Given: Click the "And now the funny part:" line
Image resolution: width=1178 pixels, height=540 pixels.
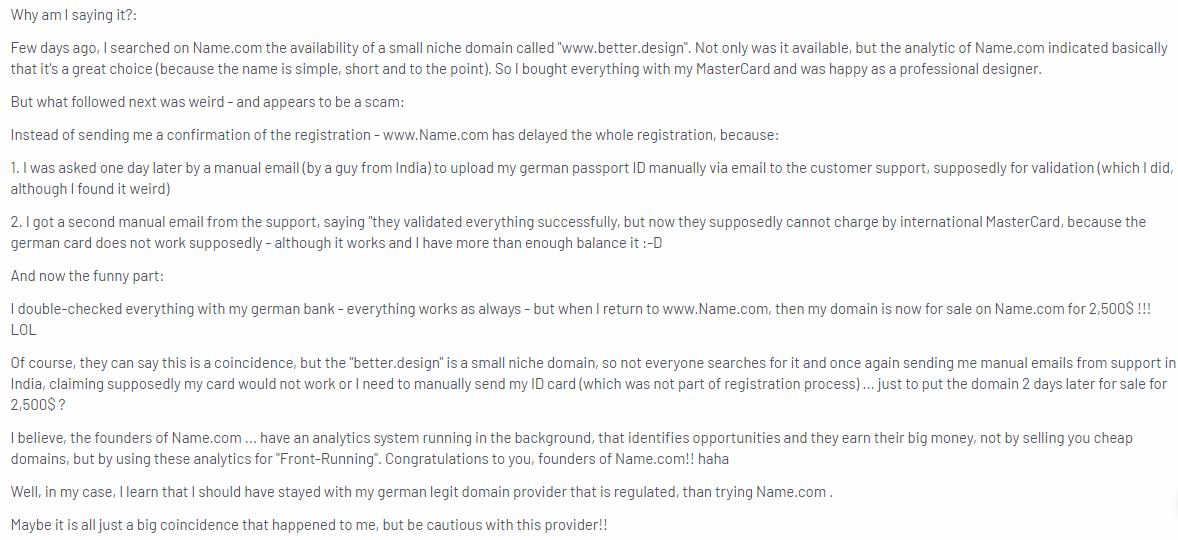Looking at the screenshot, I should click(x=87, y=276).
